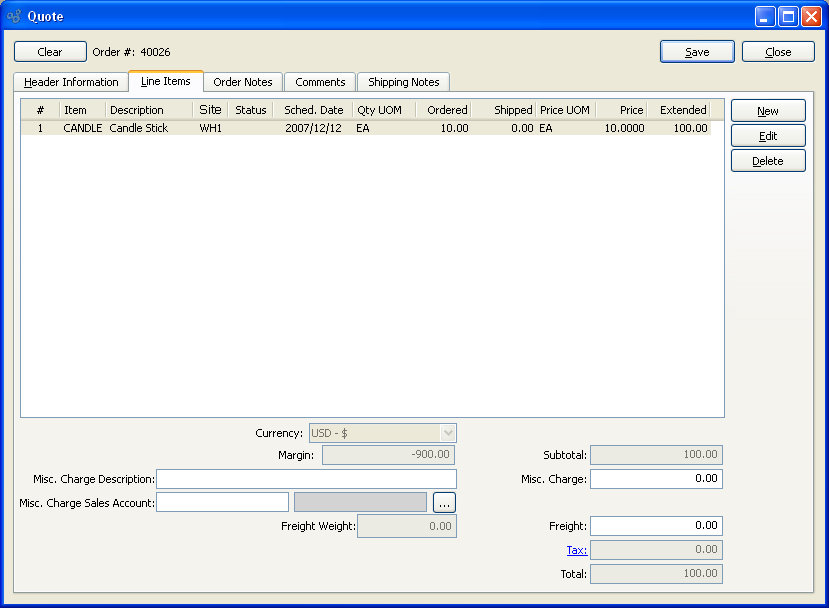Click the Freight amount field
The image size is (829, 608).
[656, 526]
